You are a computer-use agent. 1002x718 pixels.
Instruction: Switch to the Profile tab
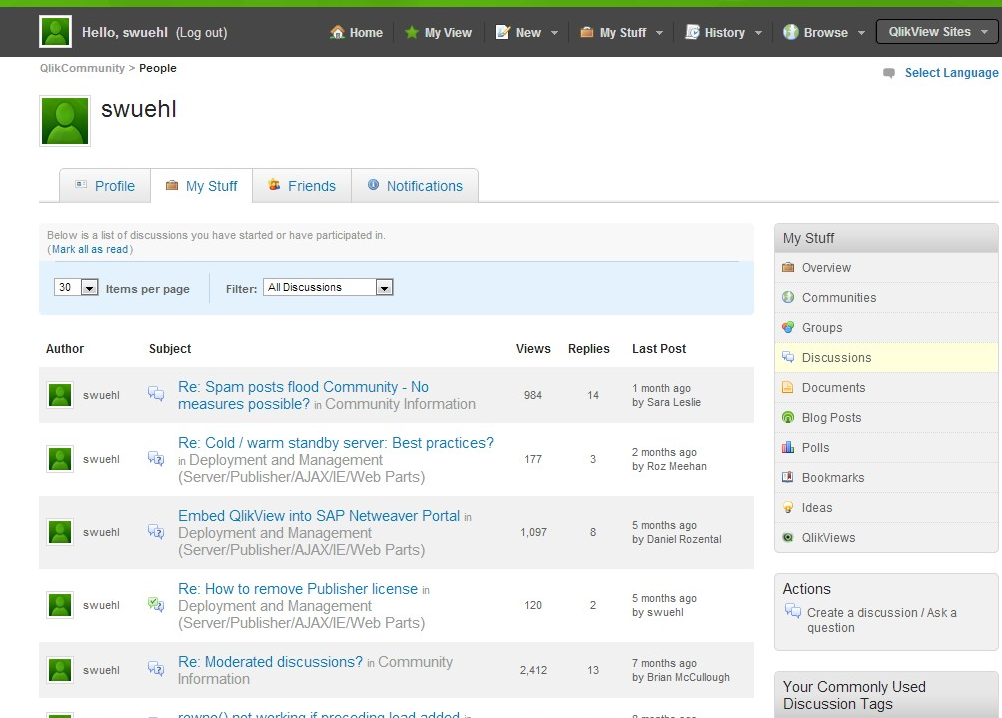[105, 186]
